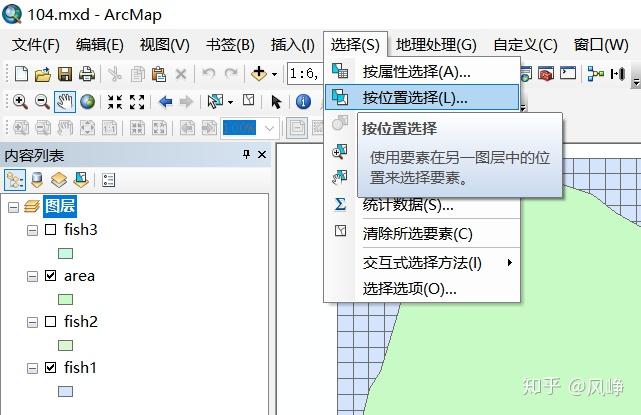Click Clear Selected Features toolbar icon

pos(249,100)
